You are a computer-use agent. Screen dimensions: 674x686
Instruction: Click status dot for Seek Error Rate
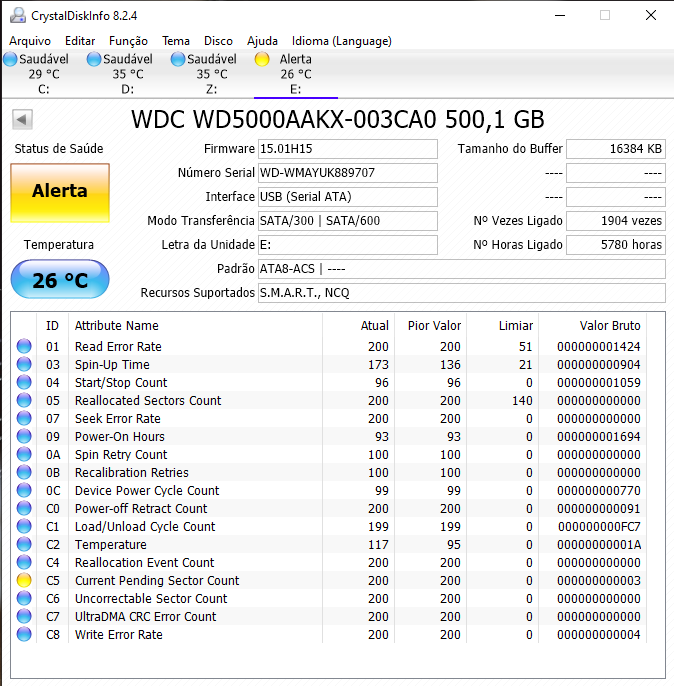click(24, 418)
